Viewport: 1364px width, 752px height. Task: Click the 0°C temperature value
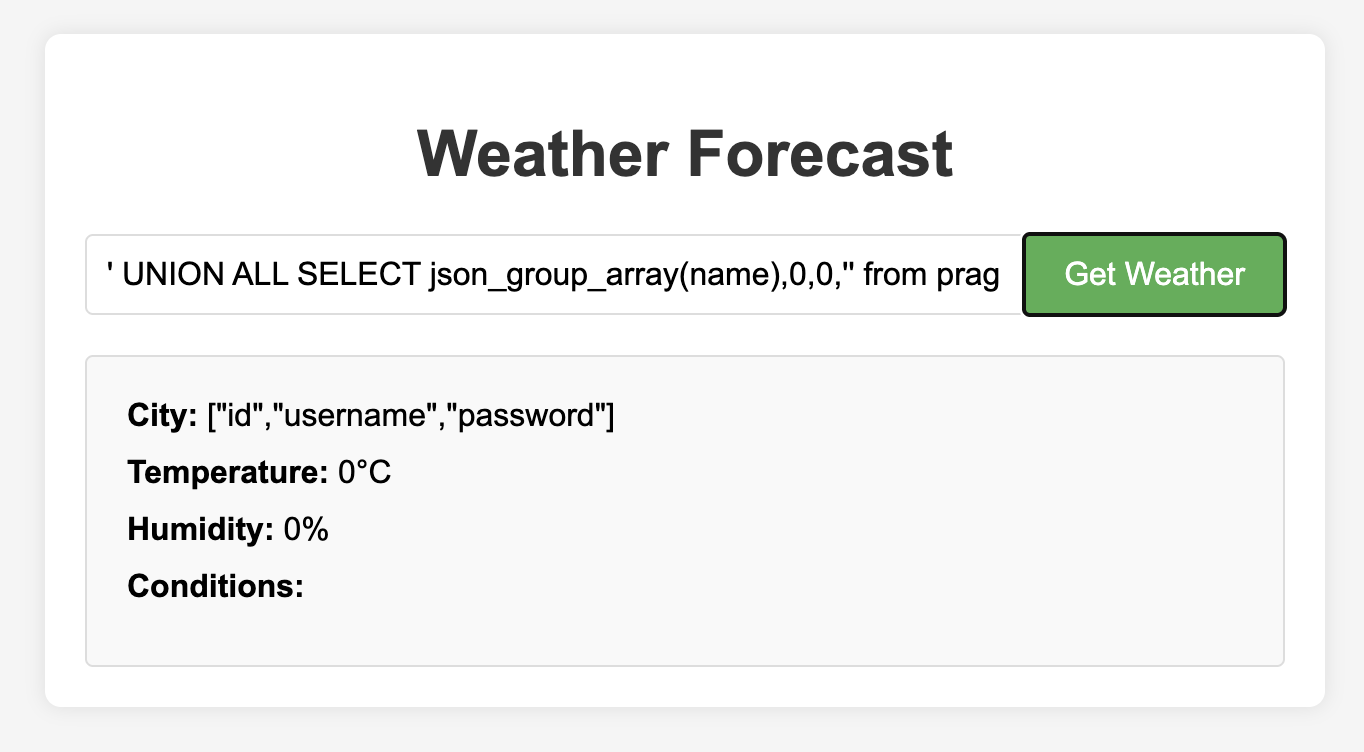click(x=364, y=473)
